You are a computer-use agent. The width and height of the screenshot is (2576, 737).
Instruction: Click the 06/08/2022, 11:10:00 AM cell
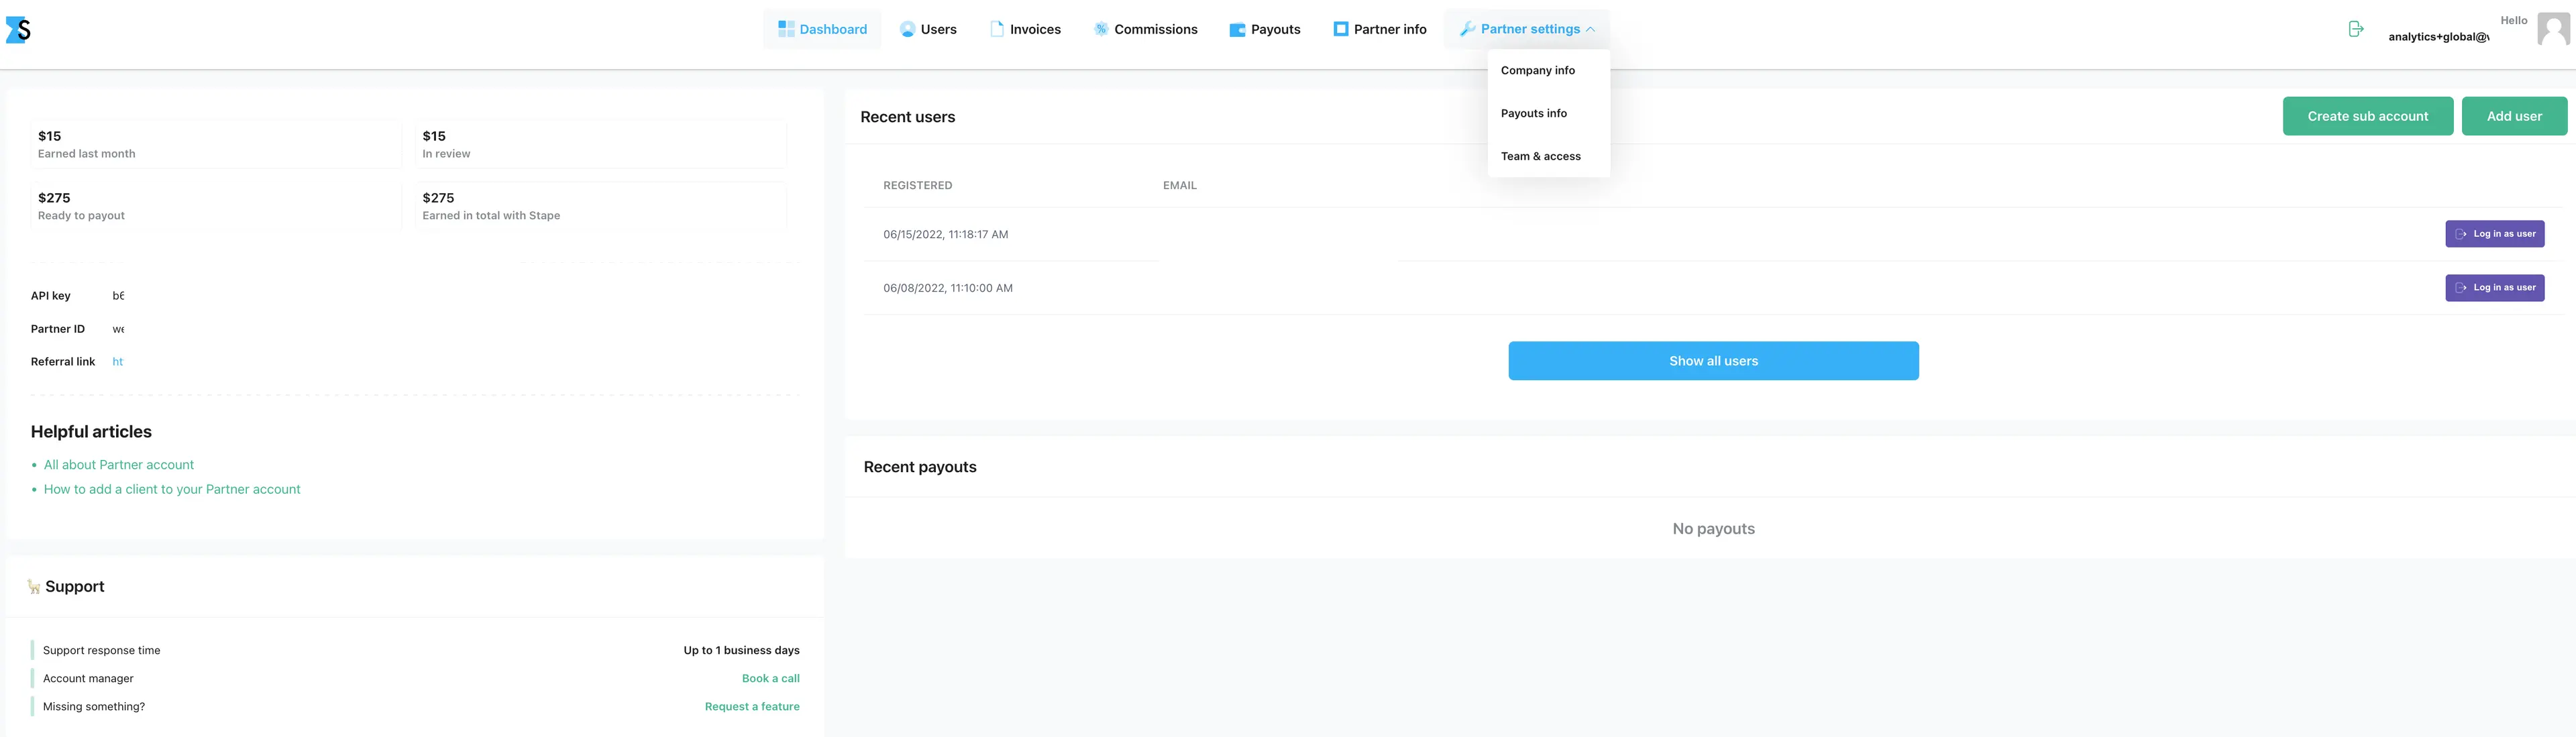point(947,289)
